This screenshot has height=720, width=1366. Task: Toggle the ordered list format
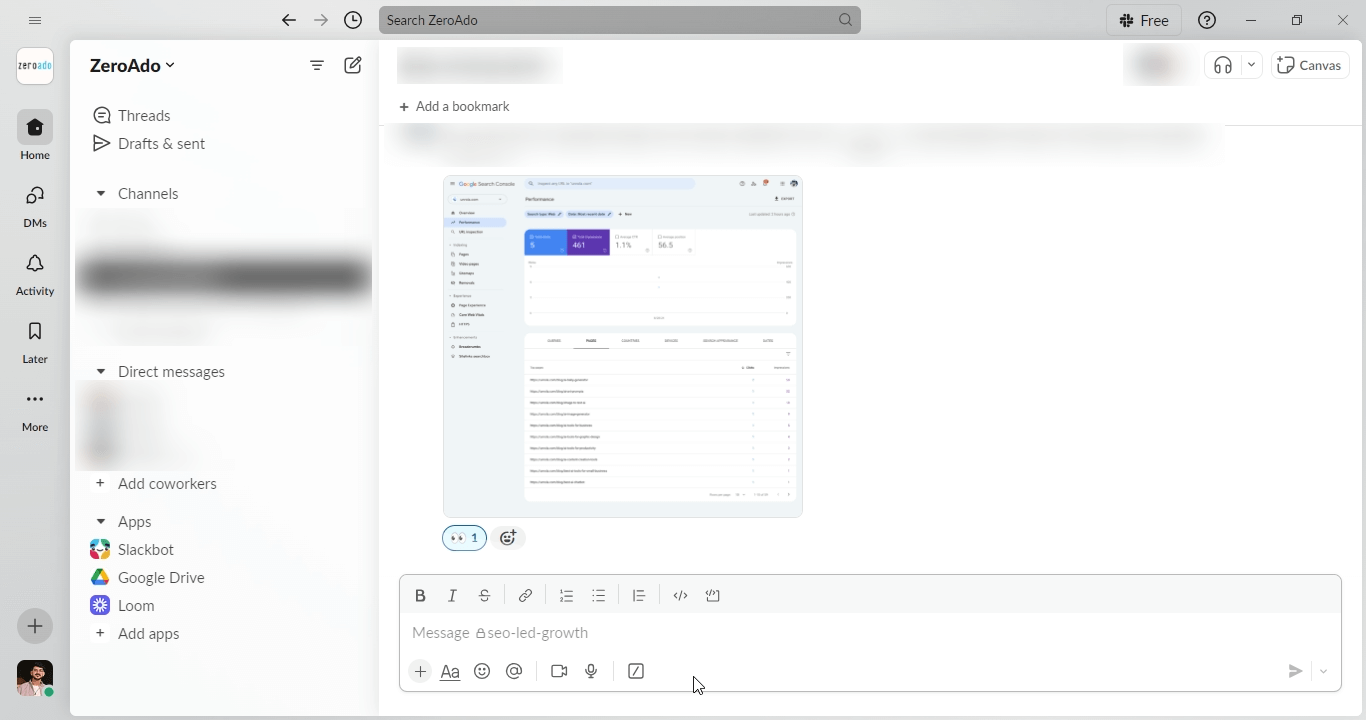566,595
